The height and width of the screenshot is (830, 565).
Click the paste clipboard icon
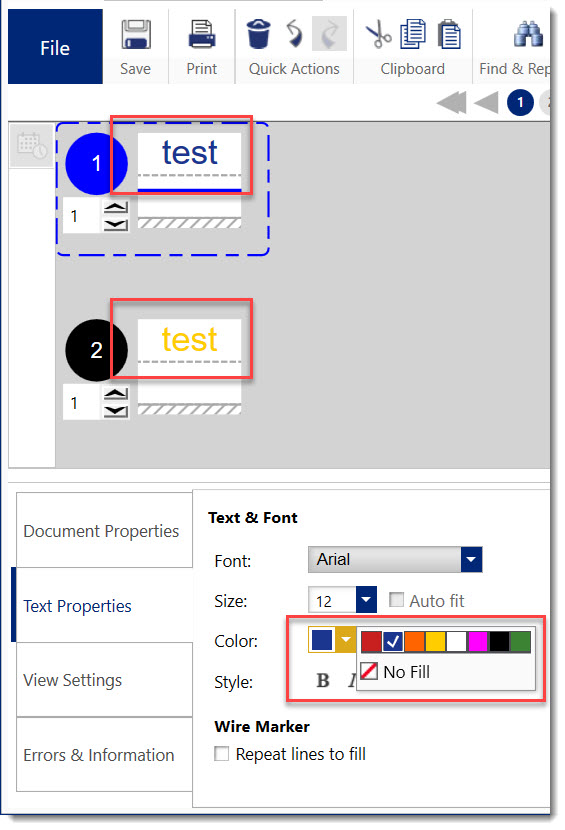click(x=449, y=34)
